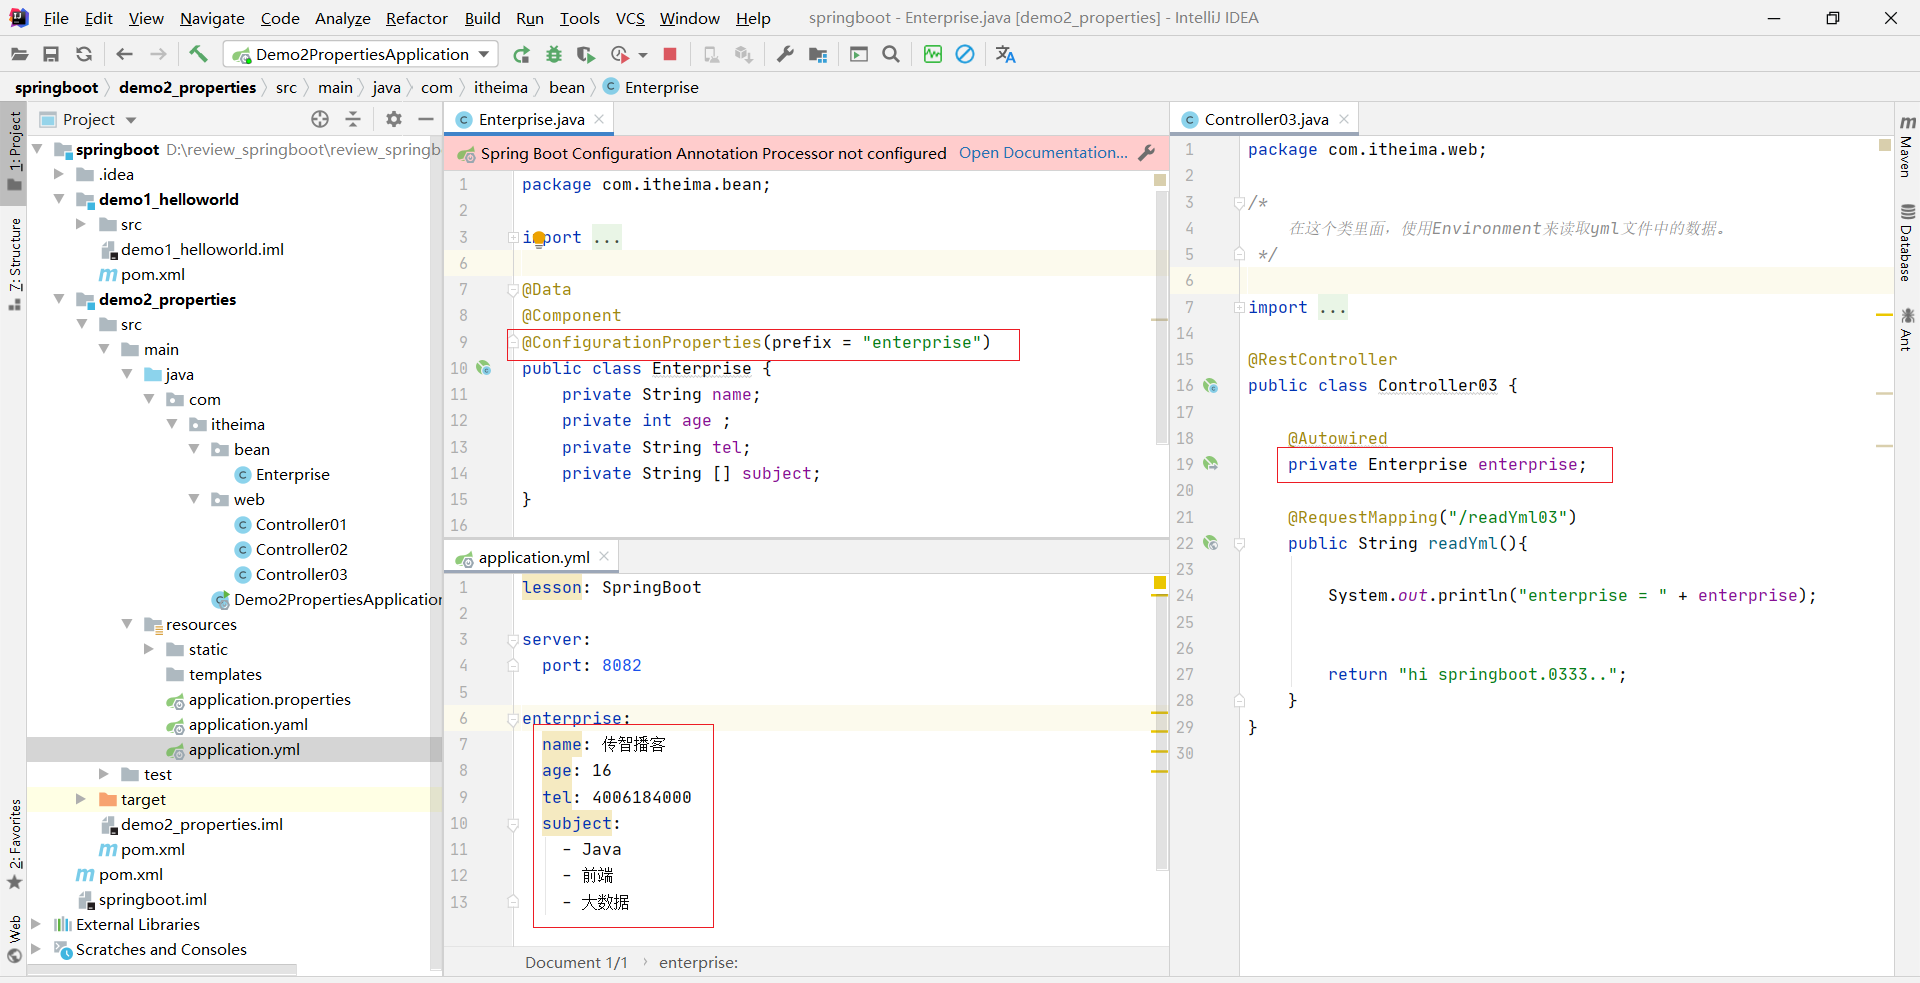Collapse the demo1_helloworld module node

[x=59, y=199]
